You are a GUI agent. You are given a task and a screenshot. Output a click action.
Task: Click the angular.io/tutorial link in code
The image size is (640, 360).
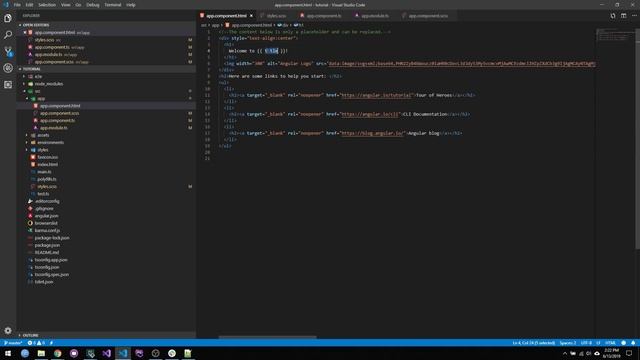[x=376, y=95]
